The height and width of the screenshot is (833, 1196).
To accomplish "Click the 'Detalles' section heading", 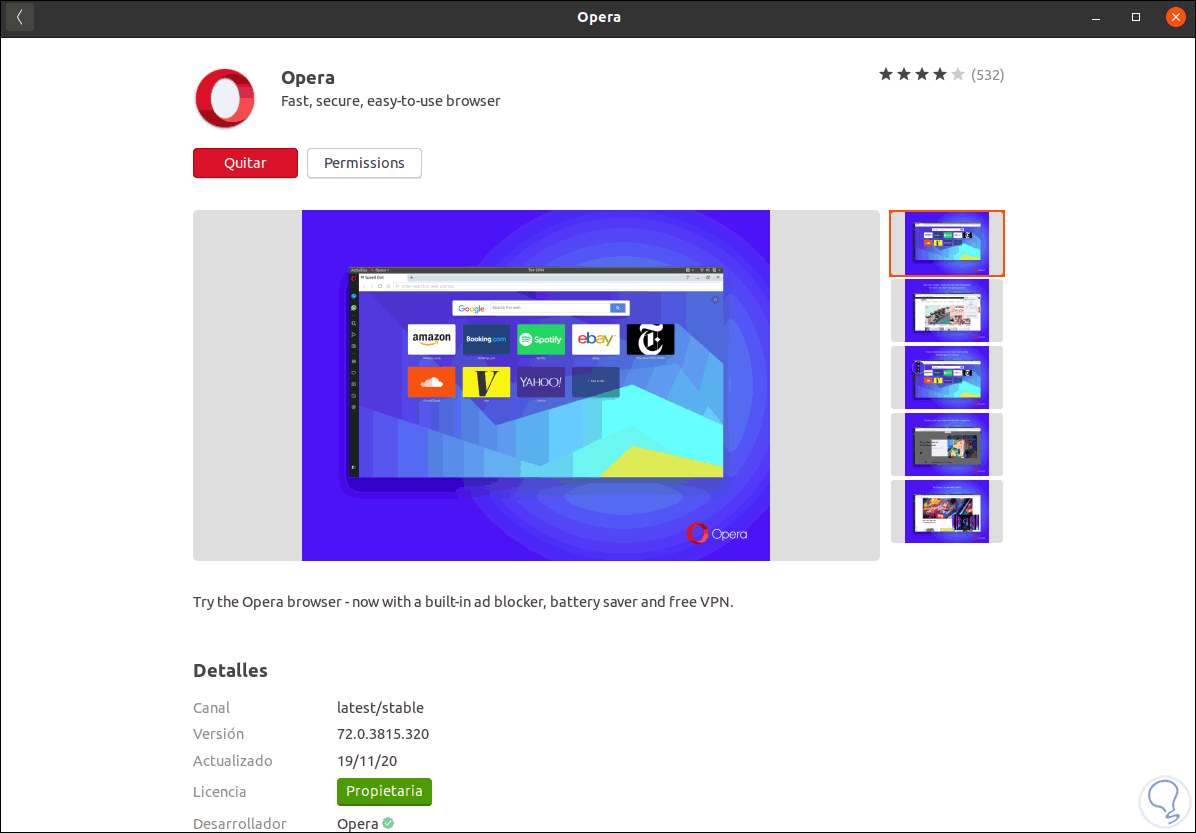I will (x=230, y=671).
